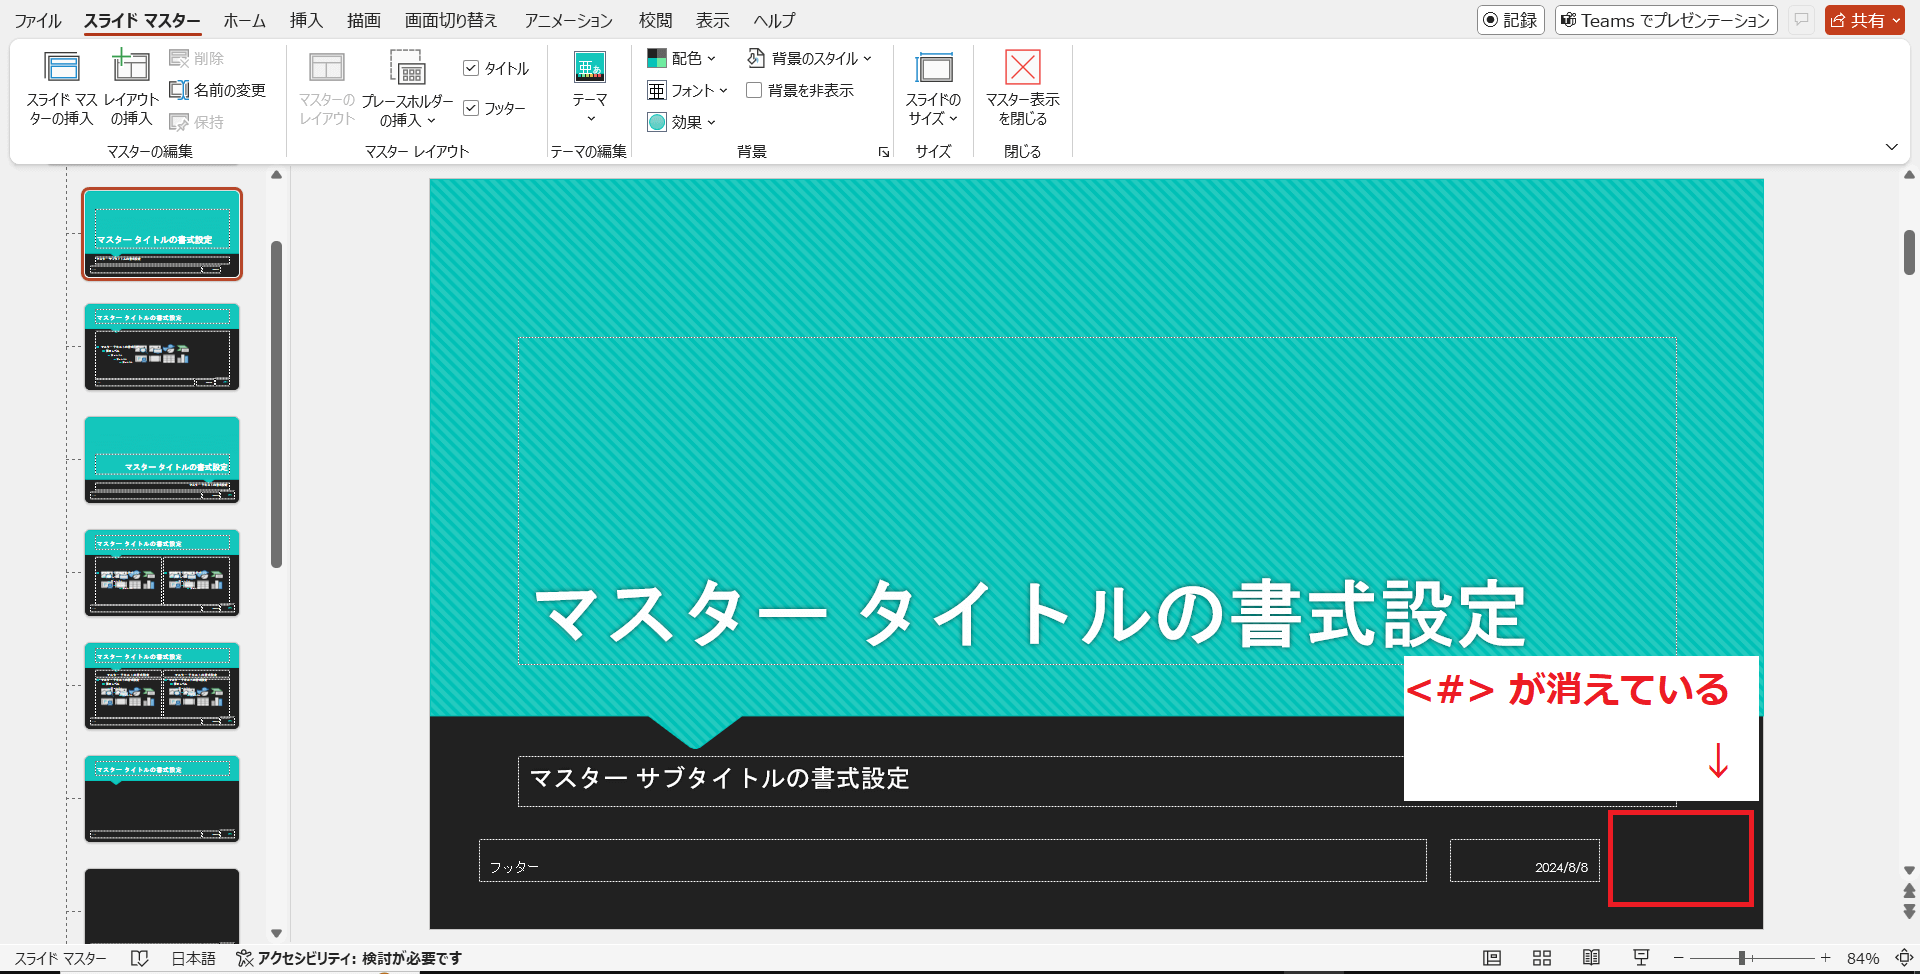1920x974 pixels.
Task: Open the Animations (アニメーション) tab
Action: coord(569,20)
